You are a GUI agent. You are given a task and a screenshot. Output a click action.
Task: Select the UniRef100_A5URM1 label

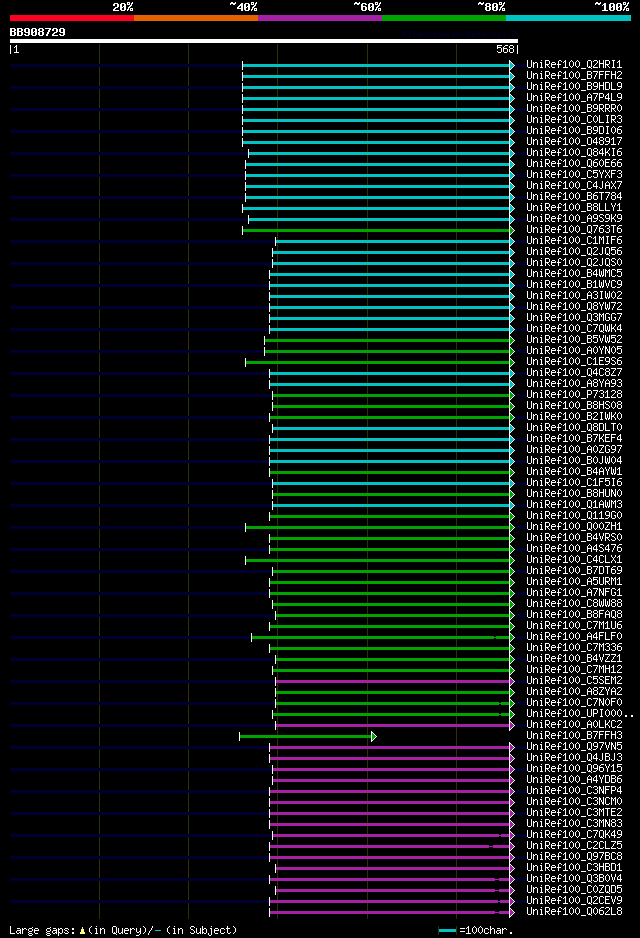coord(574,581)
